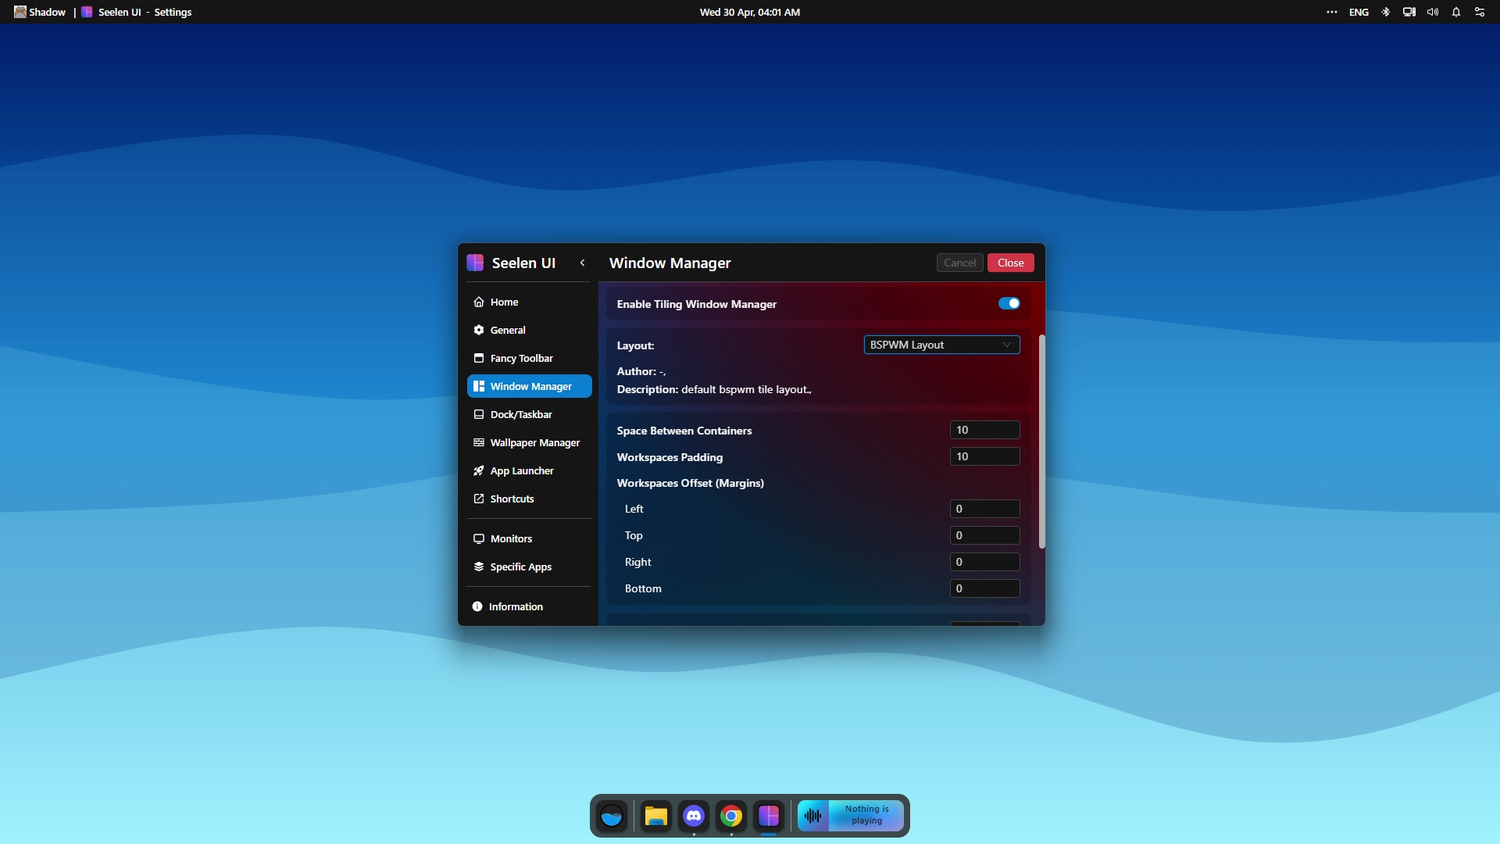This screenshot has height=844, width=1500.
Task: Click the Bottom margin offset field
Action: point(985,589)
